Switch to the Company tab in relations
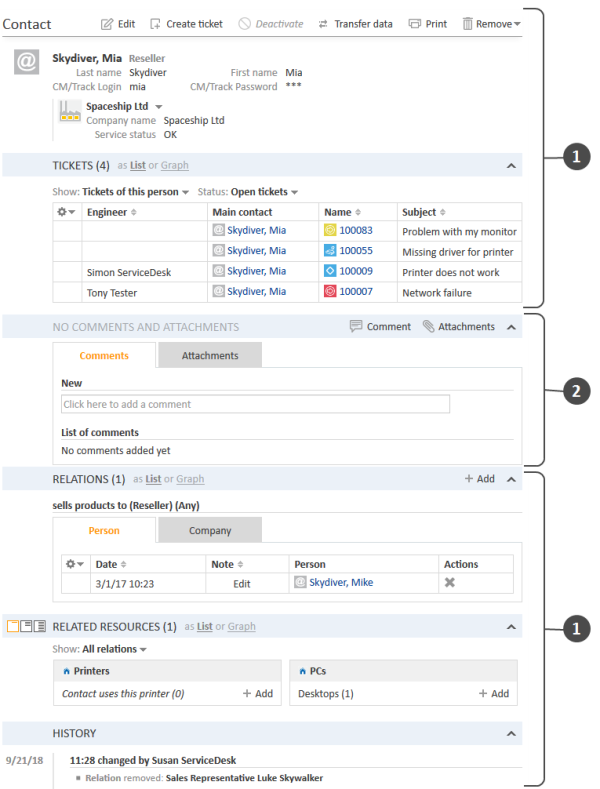The image size is (600, 789). pyautogui.click(x=210, y=531)
